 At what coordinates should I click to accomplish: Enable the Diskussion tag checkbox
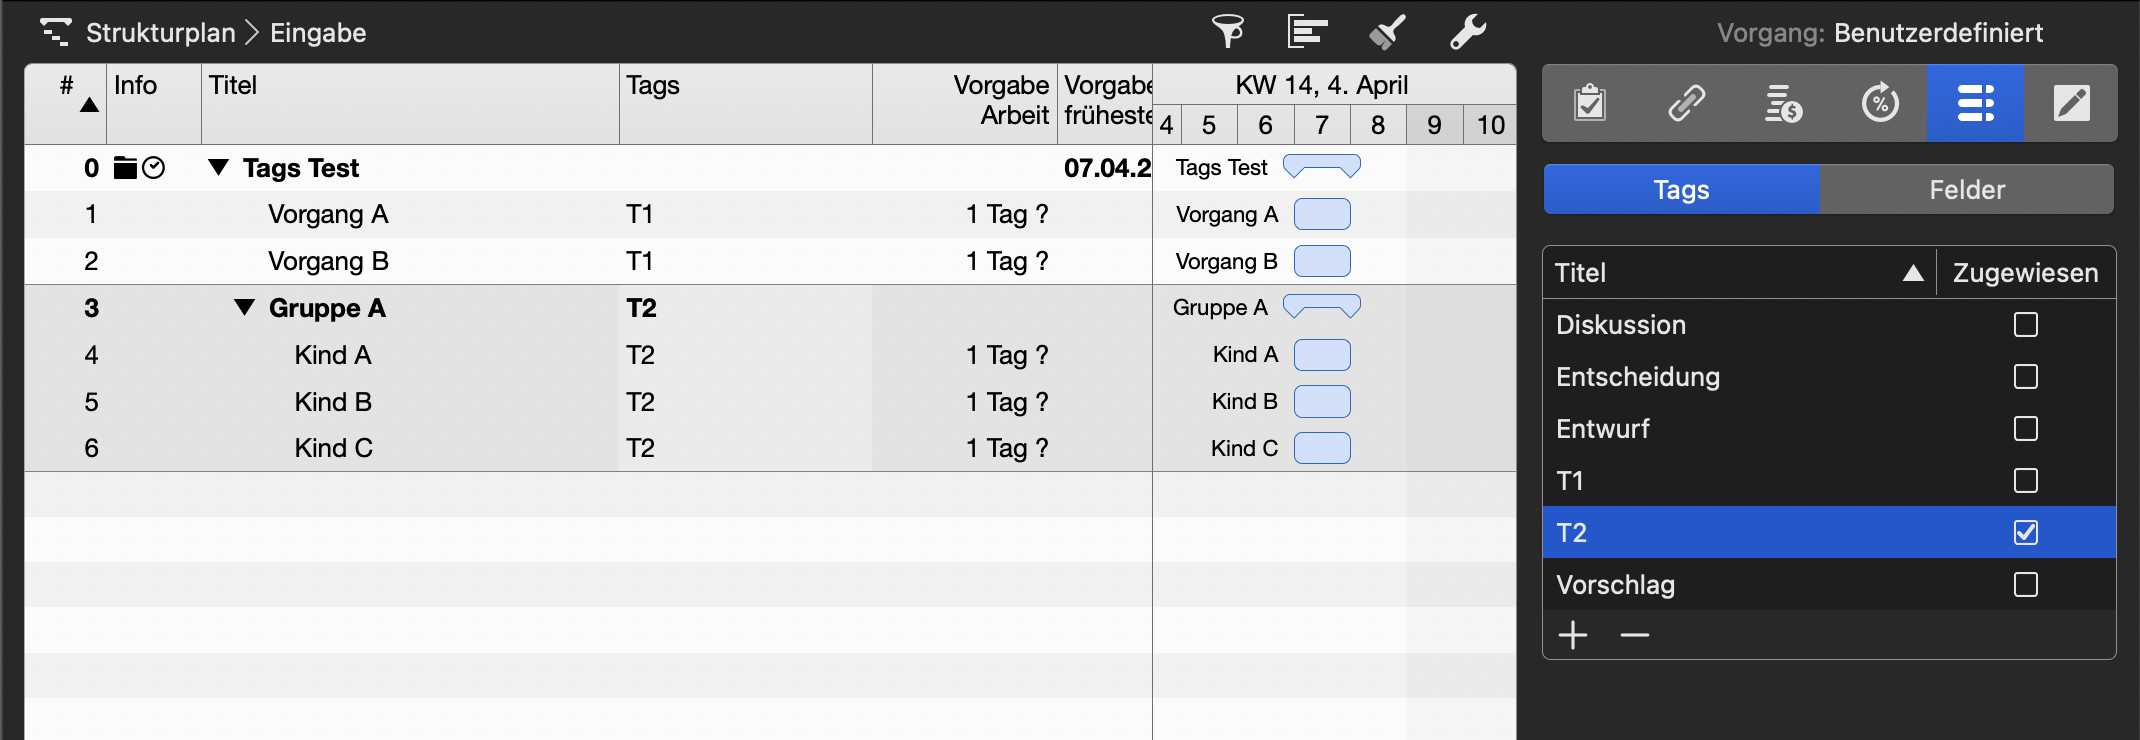coord(2025,325)
